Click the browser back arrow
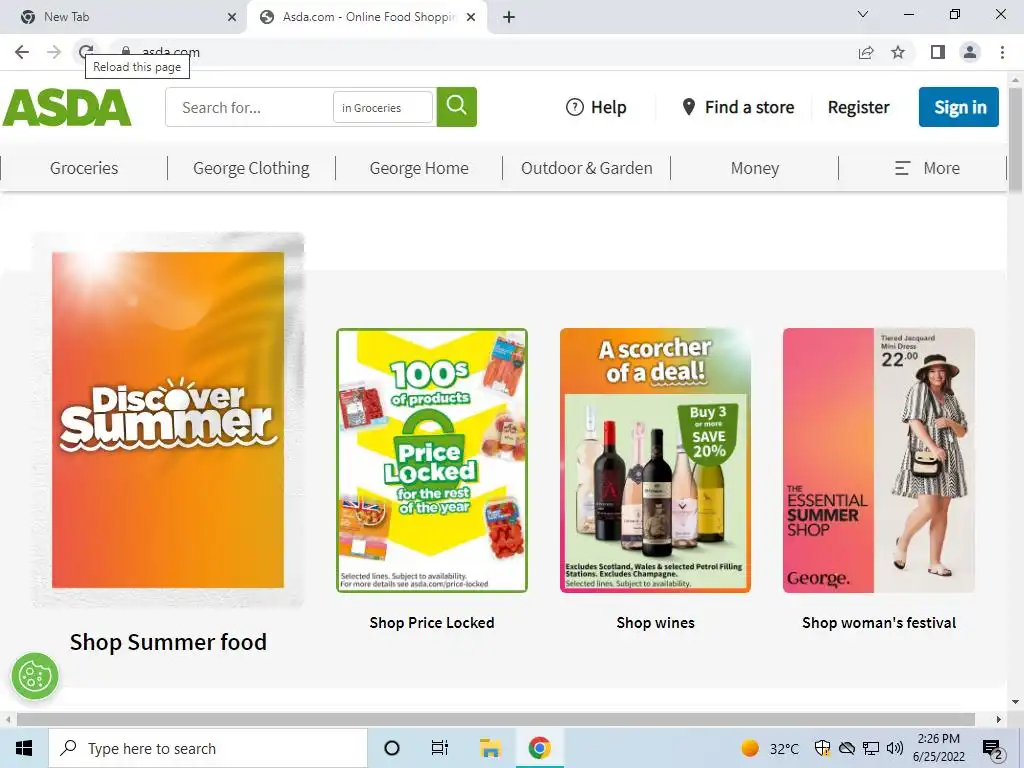 (22, 52)
